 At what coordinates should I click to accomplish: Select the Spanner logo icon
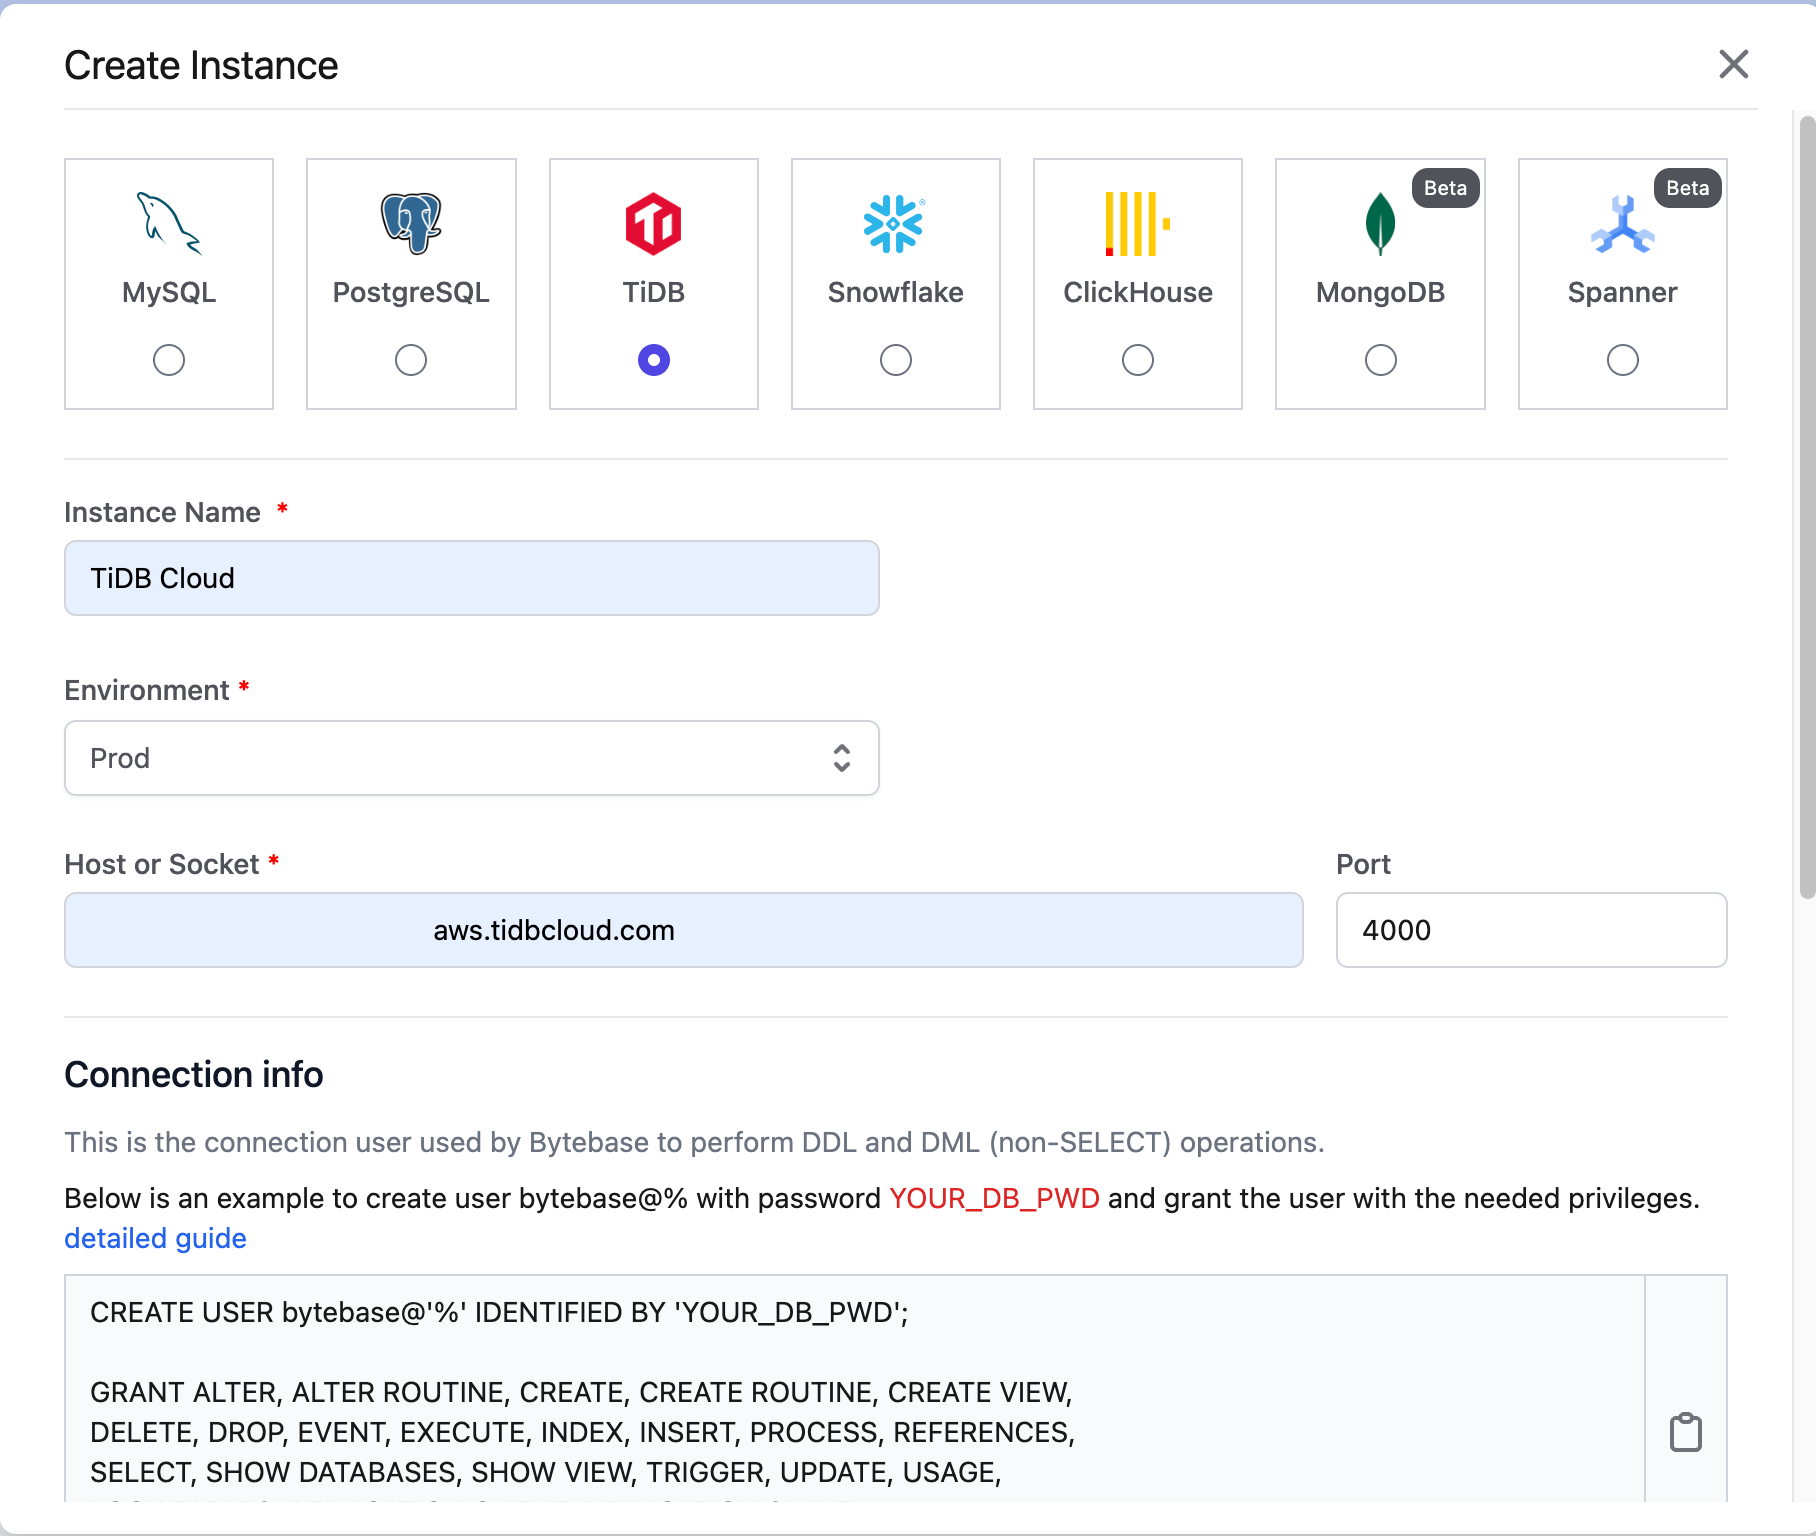pyautogui.click(x=1622, y=224)
